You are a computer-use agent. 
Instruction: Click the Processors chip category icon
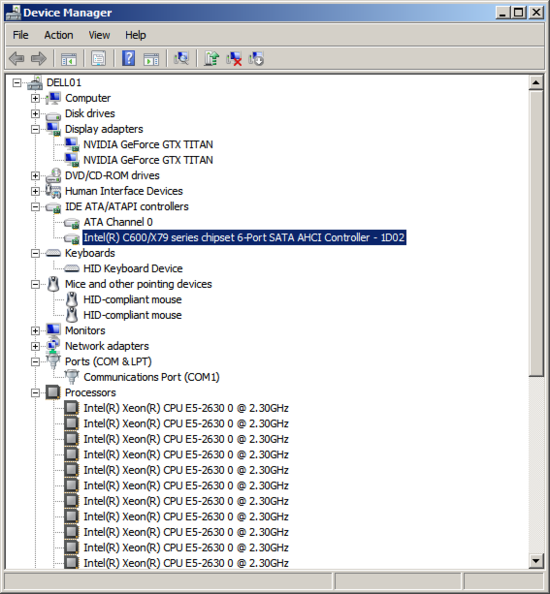point(53,392)
